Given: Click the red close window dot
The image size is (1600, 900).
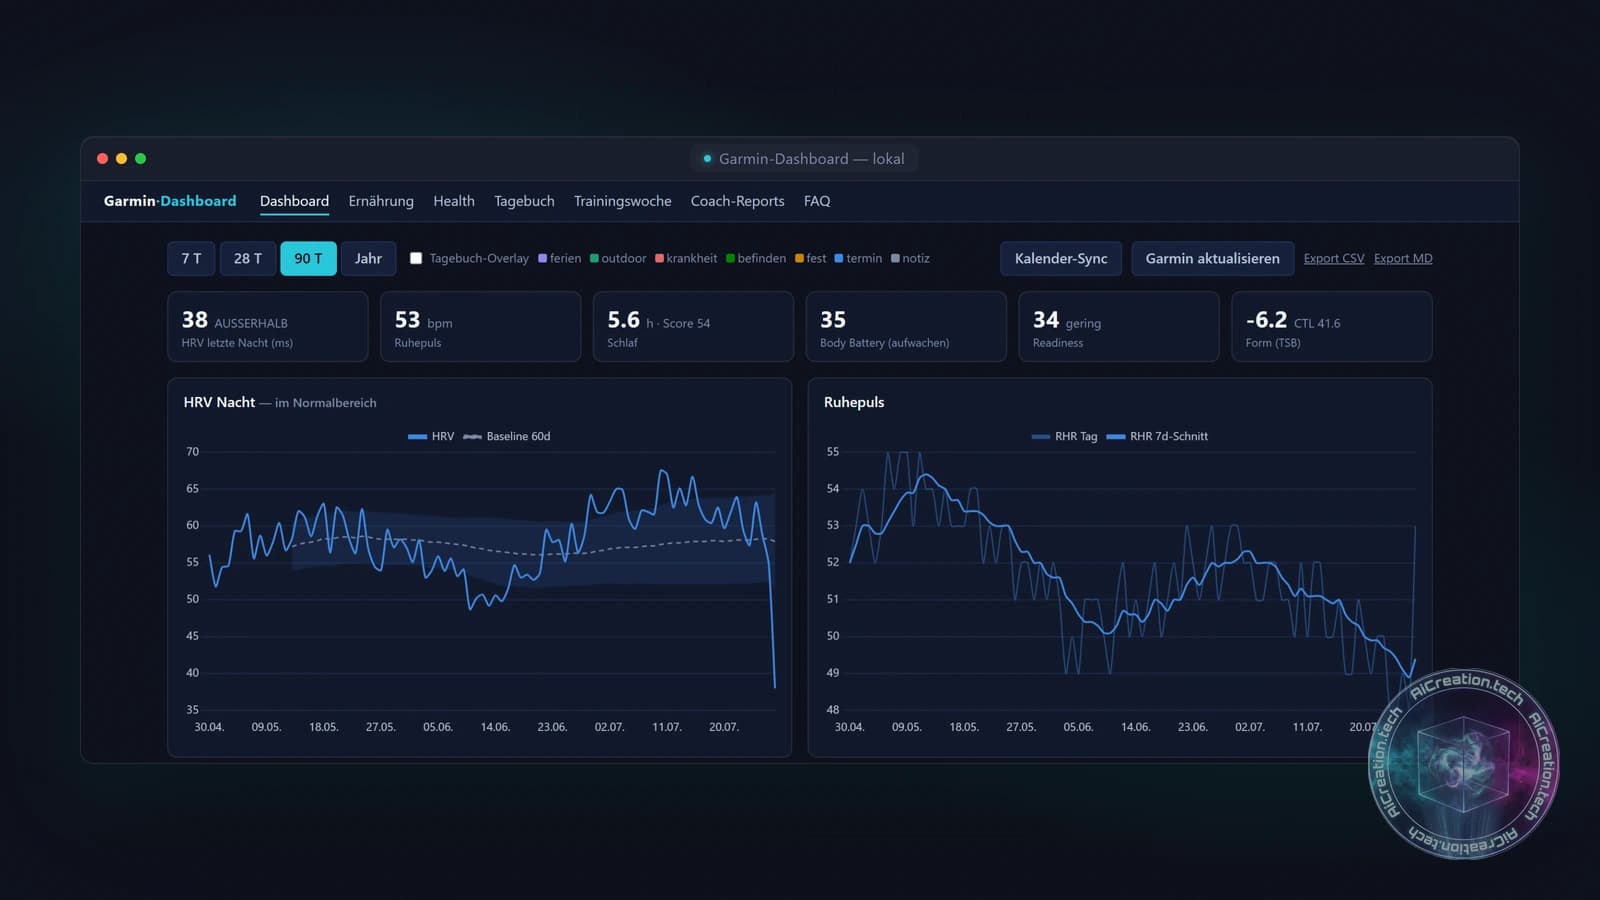Looking at the screenshot, I should (102, 158).
